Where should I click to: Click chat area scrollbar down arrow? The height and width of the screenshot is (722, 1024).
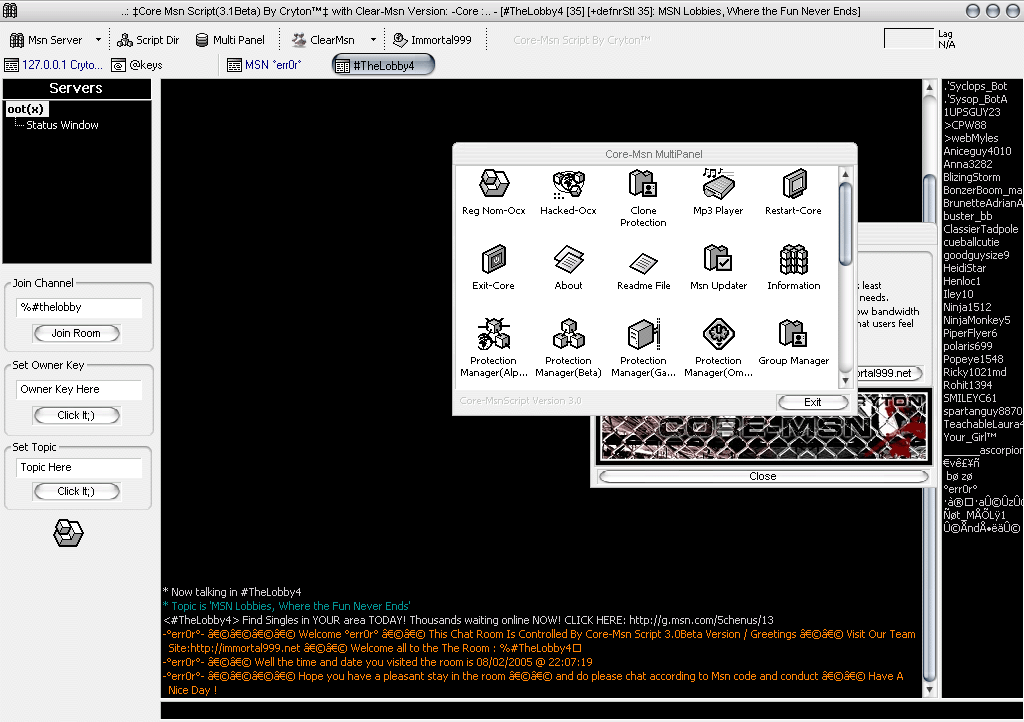930,690
